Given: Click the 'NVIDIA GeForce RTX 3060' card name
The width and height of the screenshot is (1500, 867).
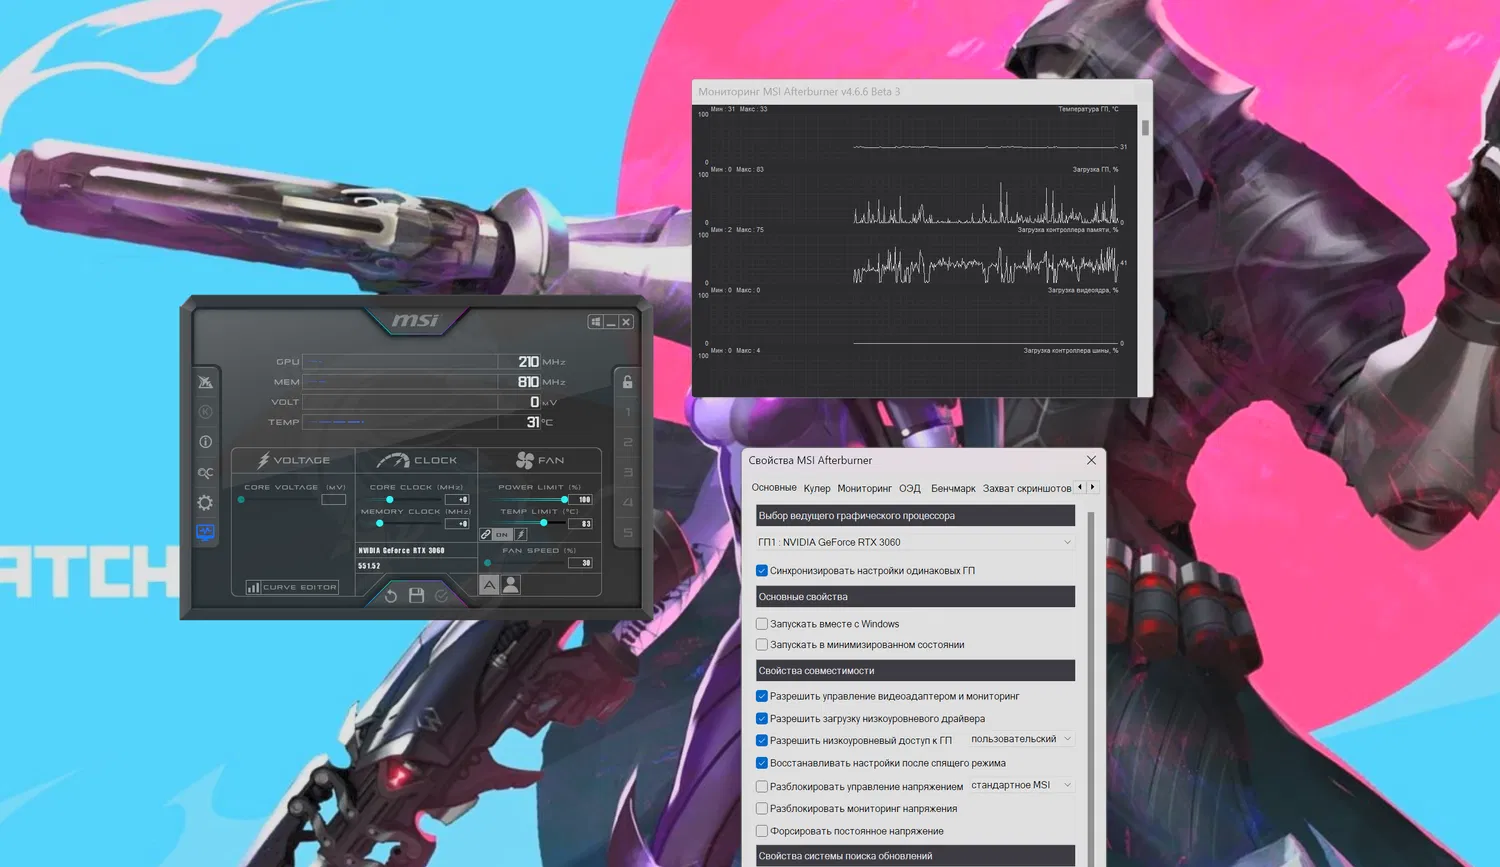Looking at the screenshot, I should point(401,550).
